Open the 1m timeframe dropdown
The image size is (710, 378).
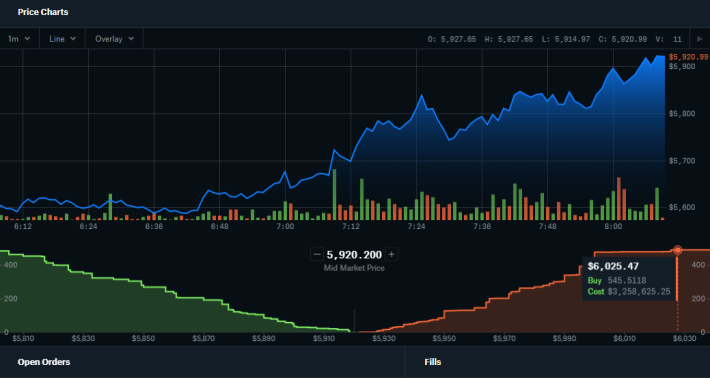(x=19, y=39)
